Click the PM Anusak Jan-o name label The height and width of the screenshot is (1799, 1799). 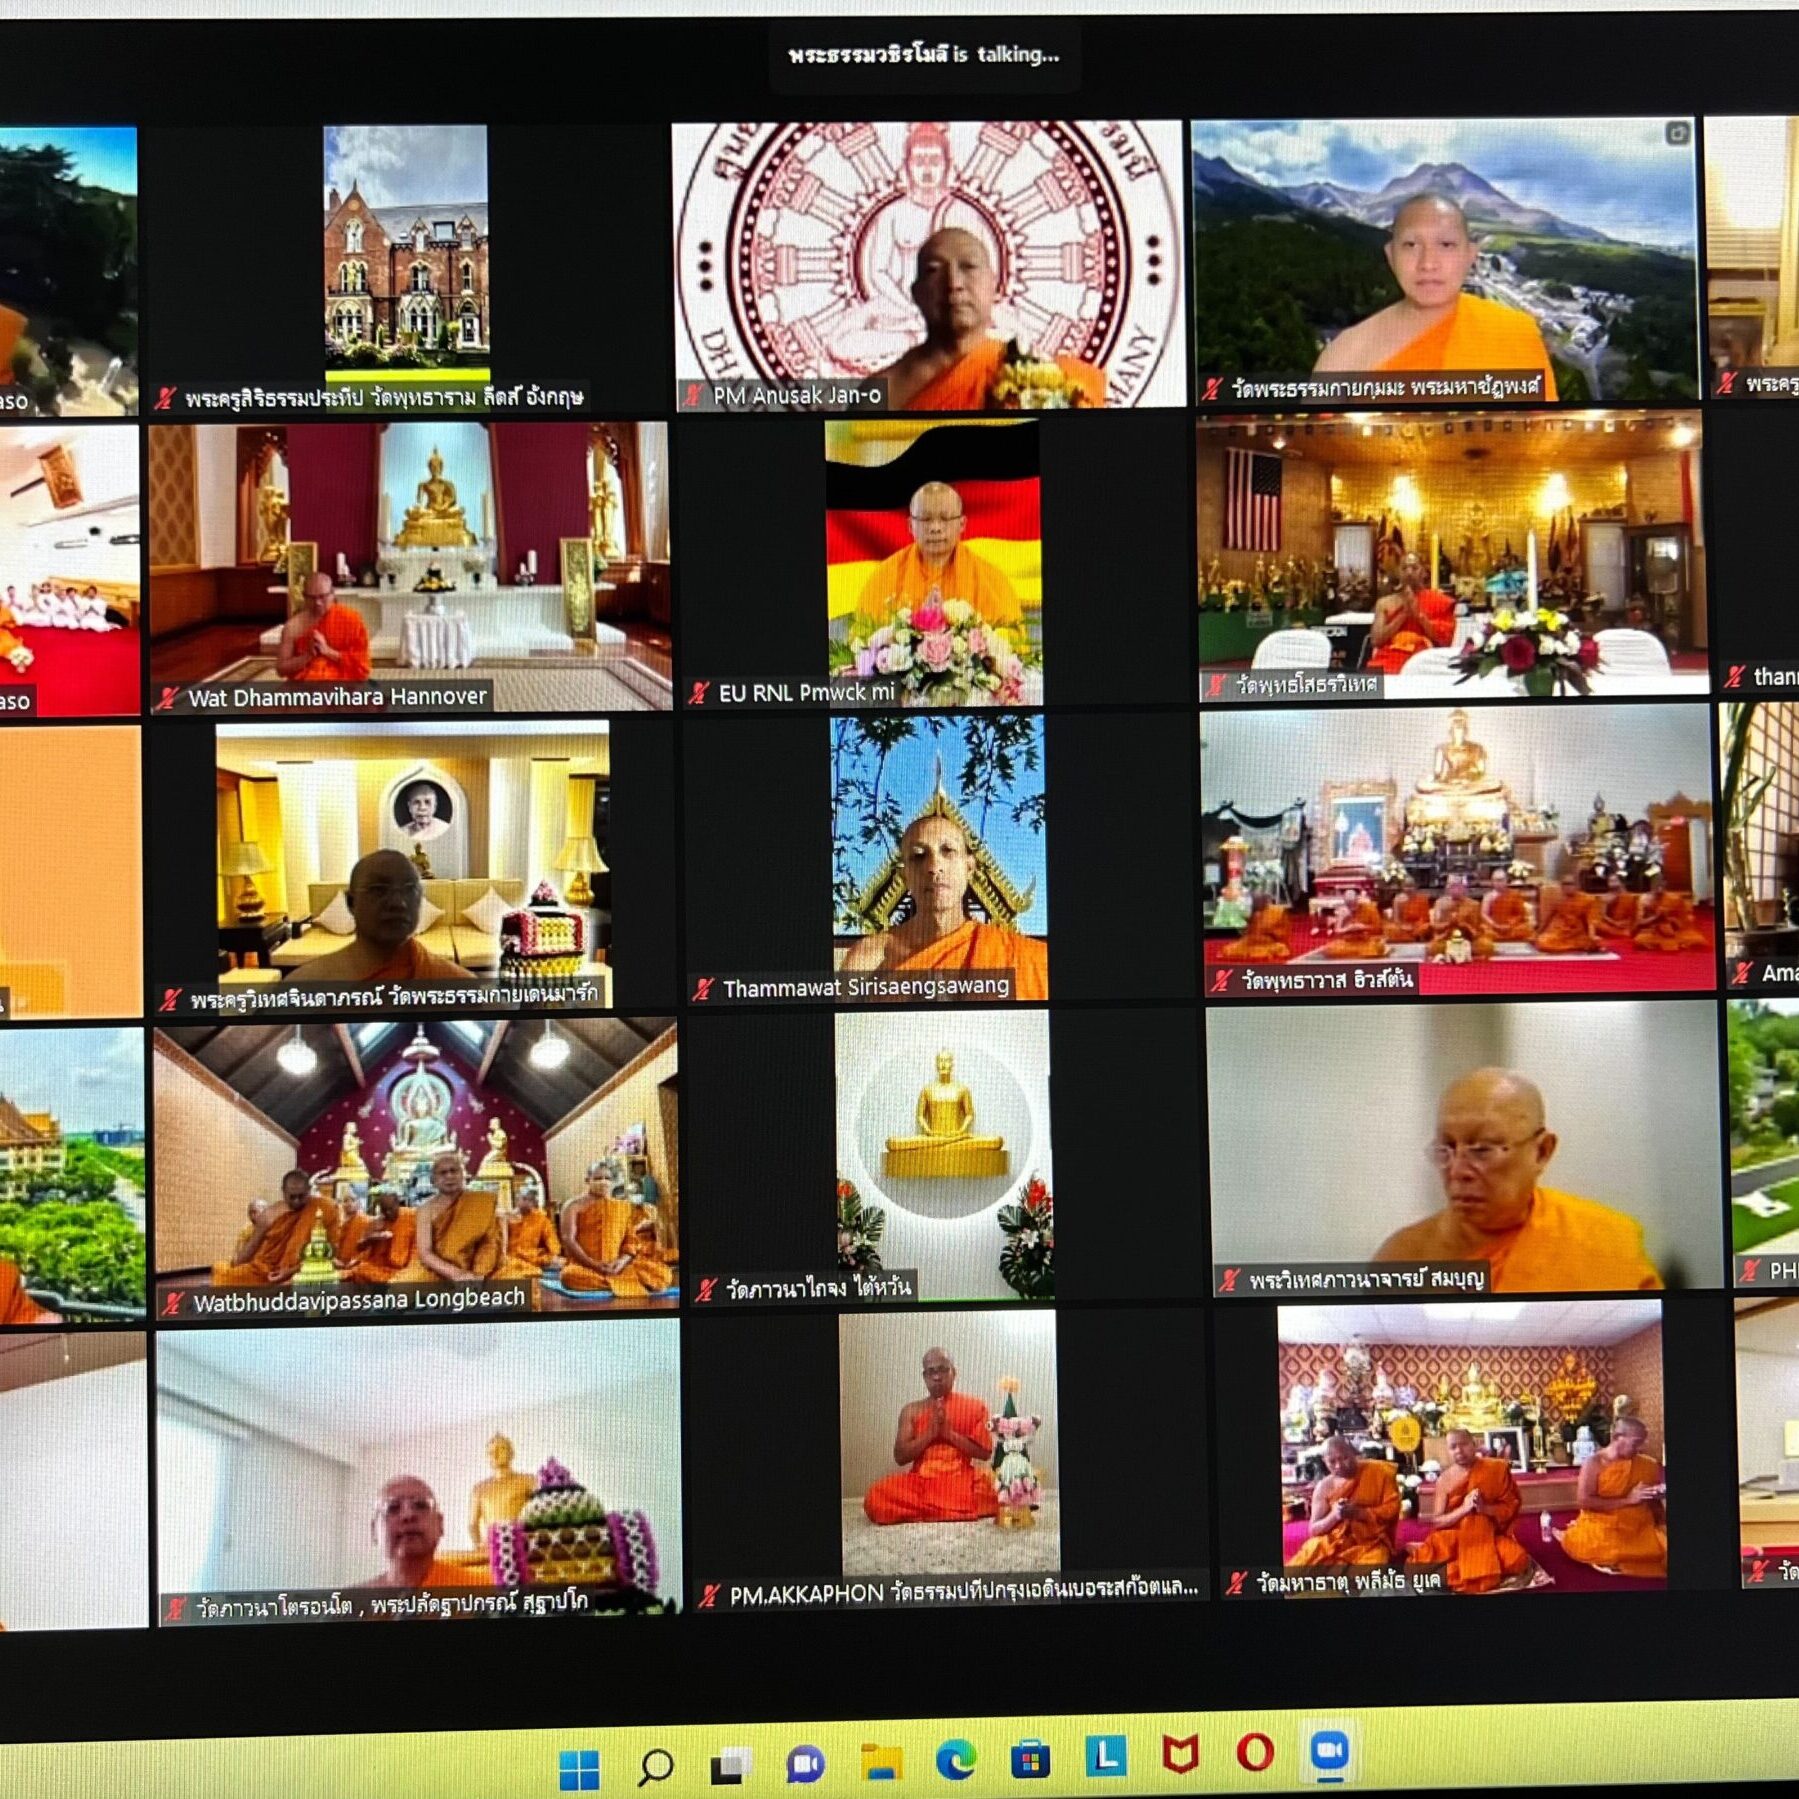tap(796, 396)
